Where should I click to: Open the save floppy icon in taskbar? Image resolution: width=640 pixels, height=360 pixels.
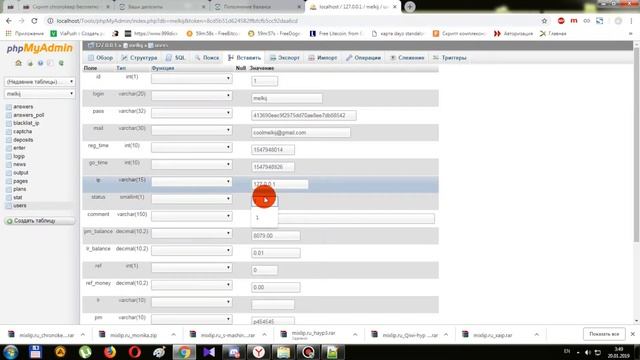pos(35,352)
